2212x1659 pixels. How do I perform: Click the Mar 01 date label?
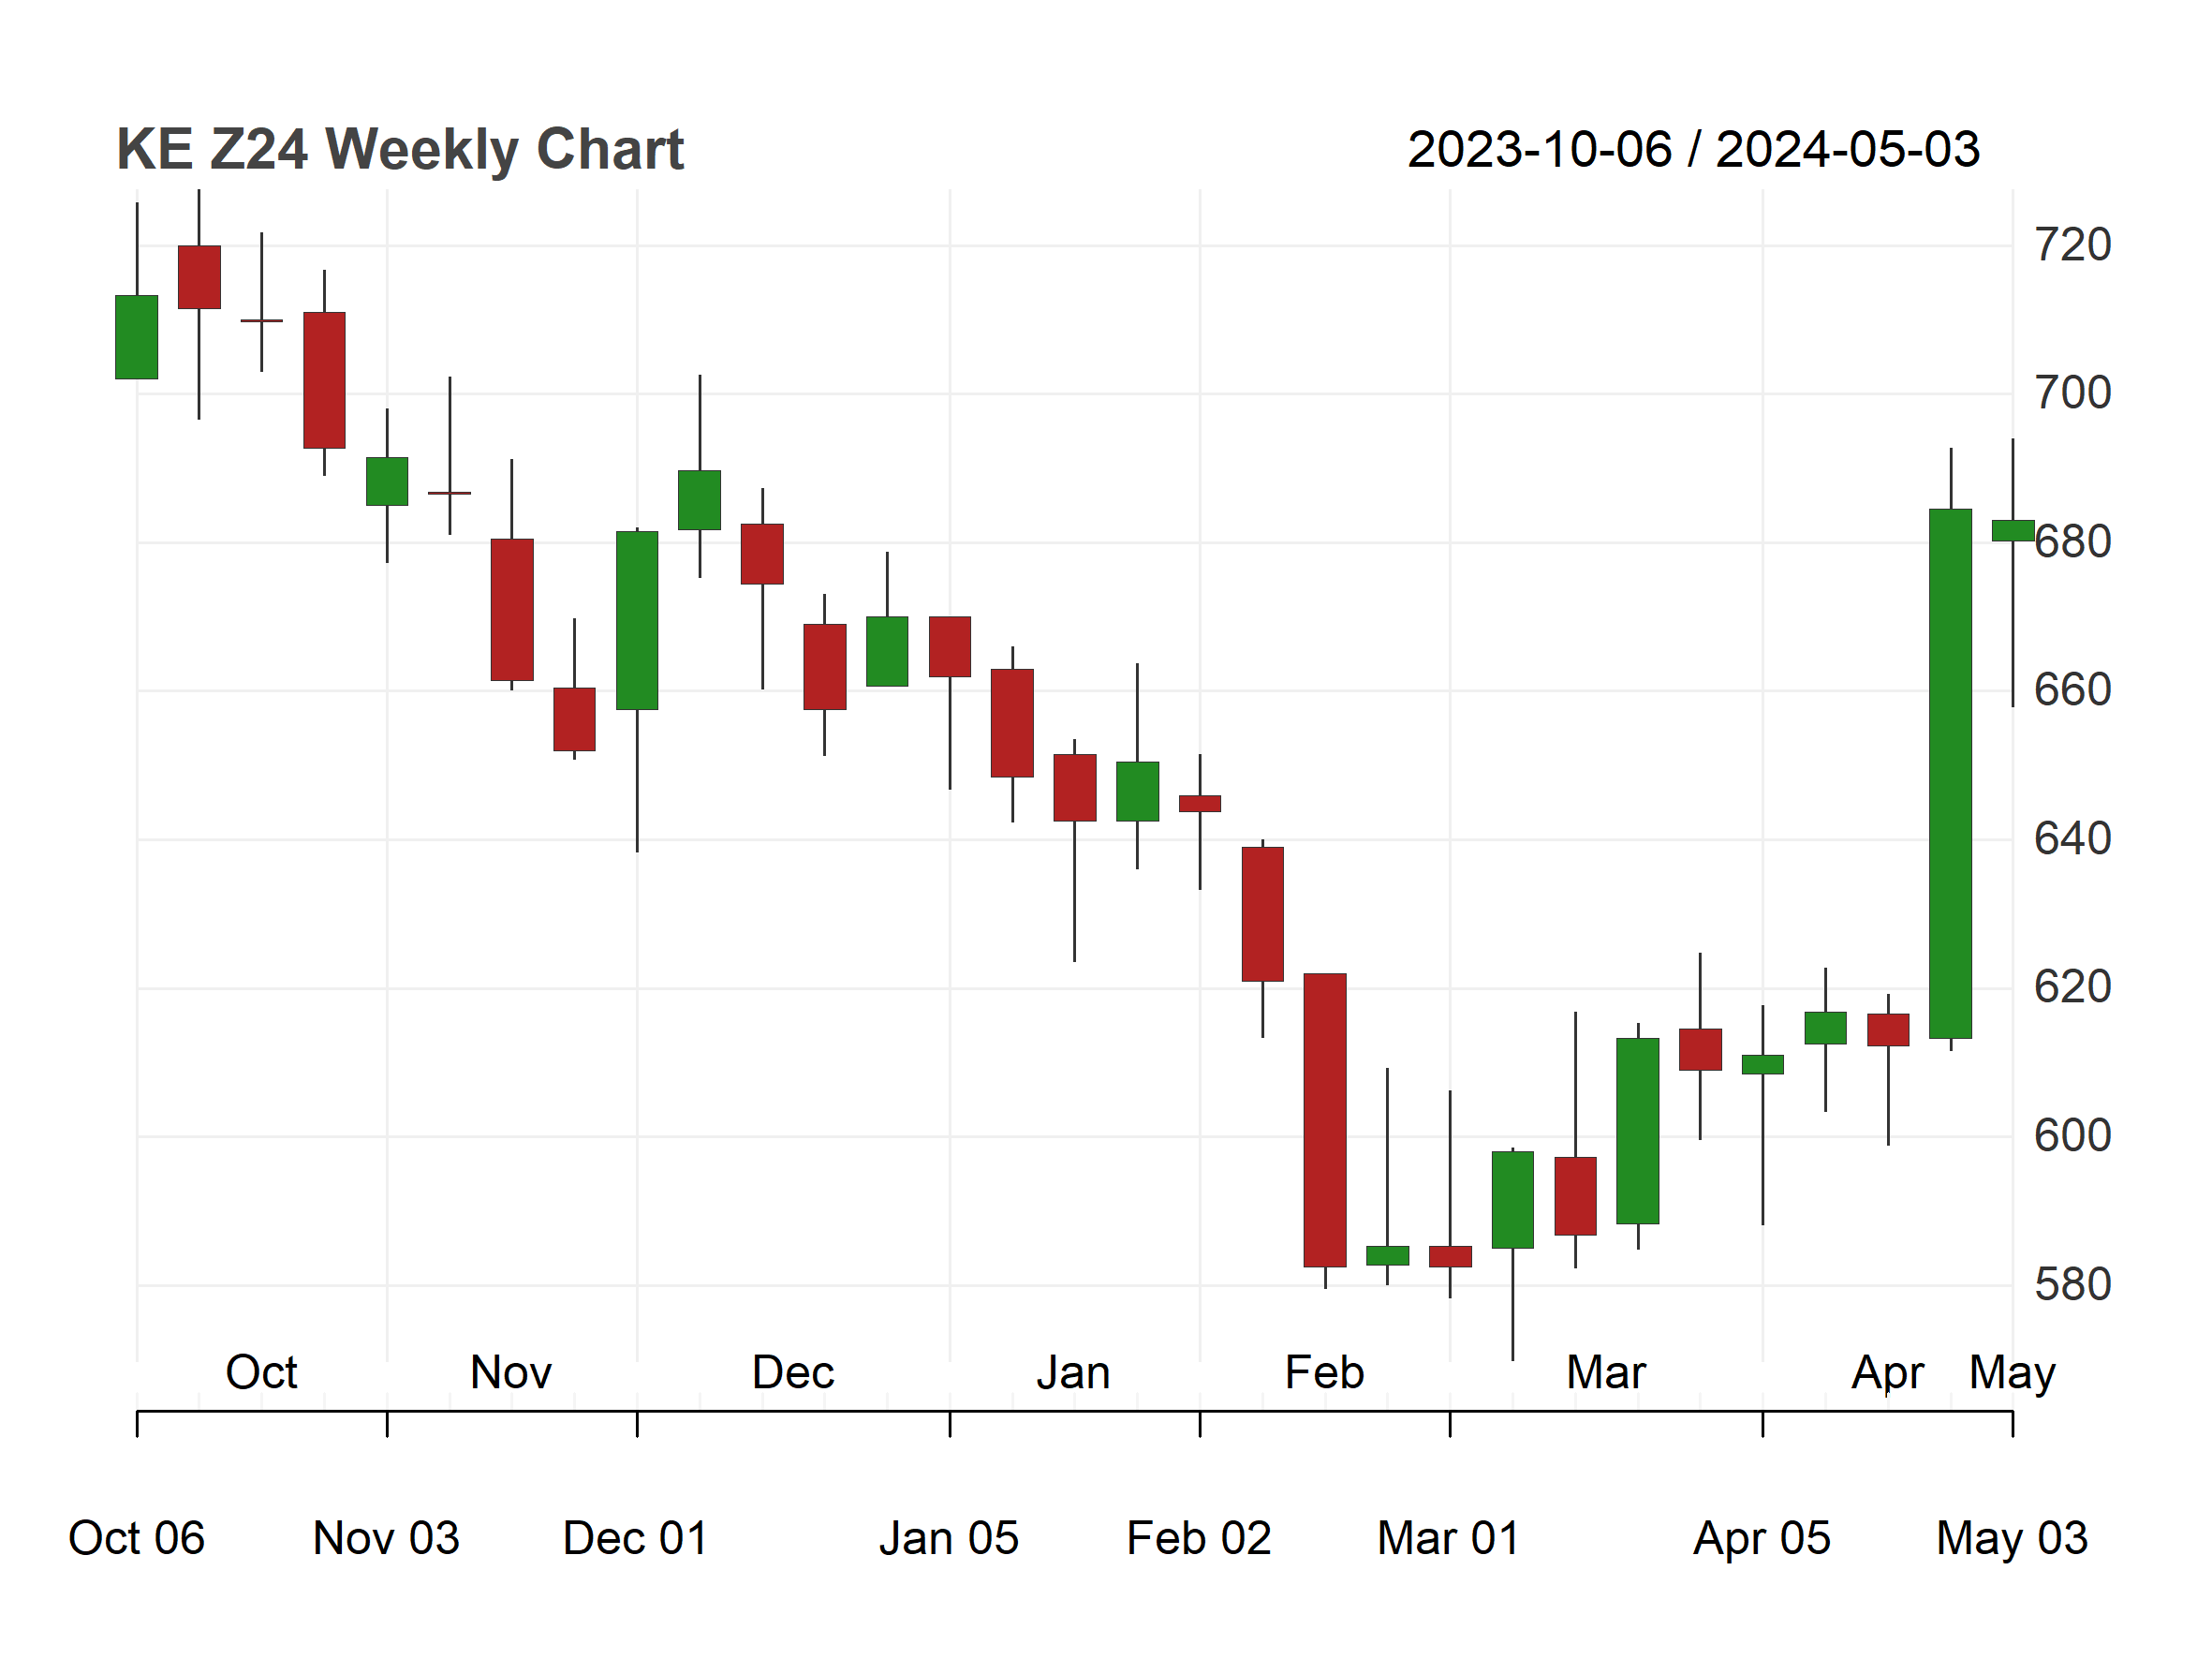[1449, 1538]
